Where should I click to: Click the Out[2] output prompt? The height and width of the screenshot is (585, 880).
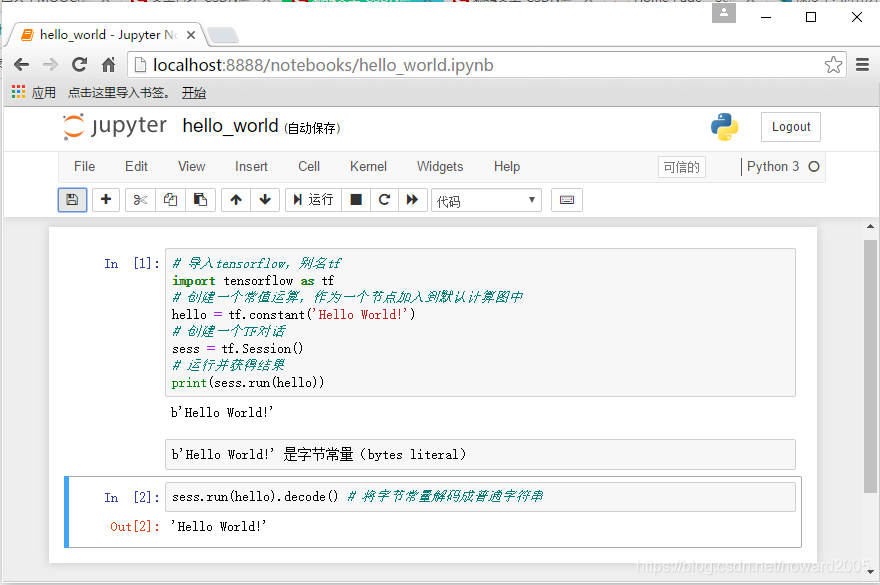[135, 527]
